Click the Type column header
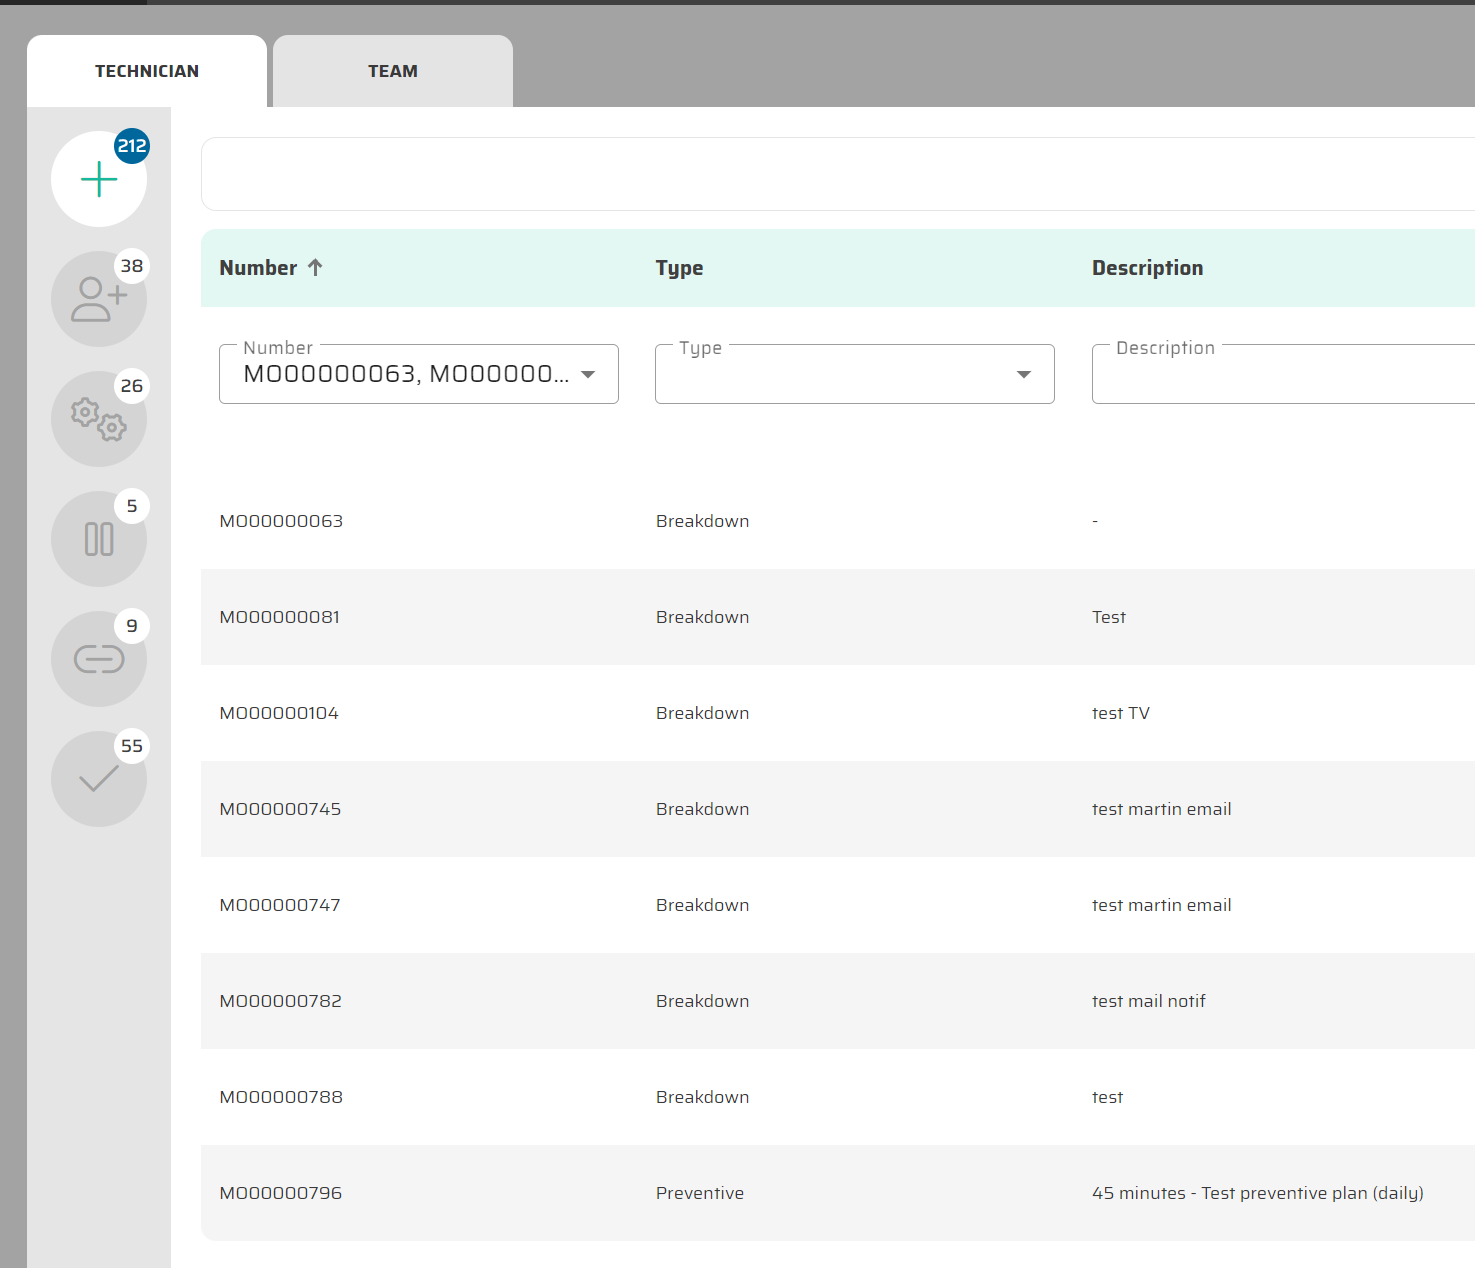The height and width of the screenshot is (1268, 1475). tap(679, 268)
